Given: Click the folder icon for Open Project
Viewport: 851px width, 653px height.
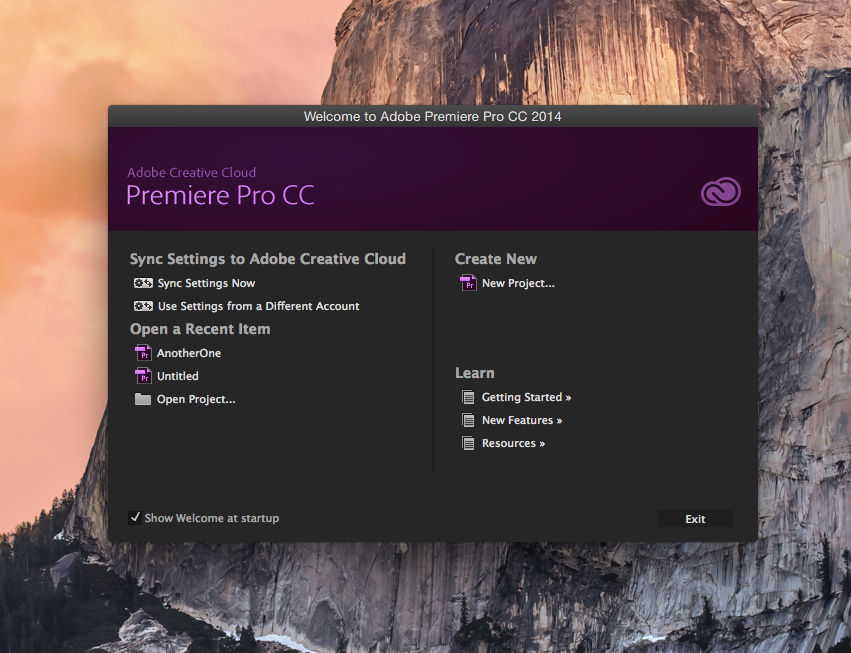Looking at the screenshot, I should point(143,399).
